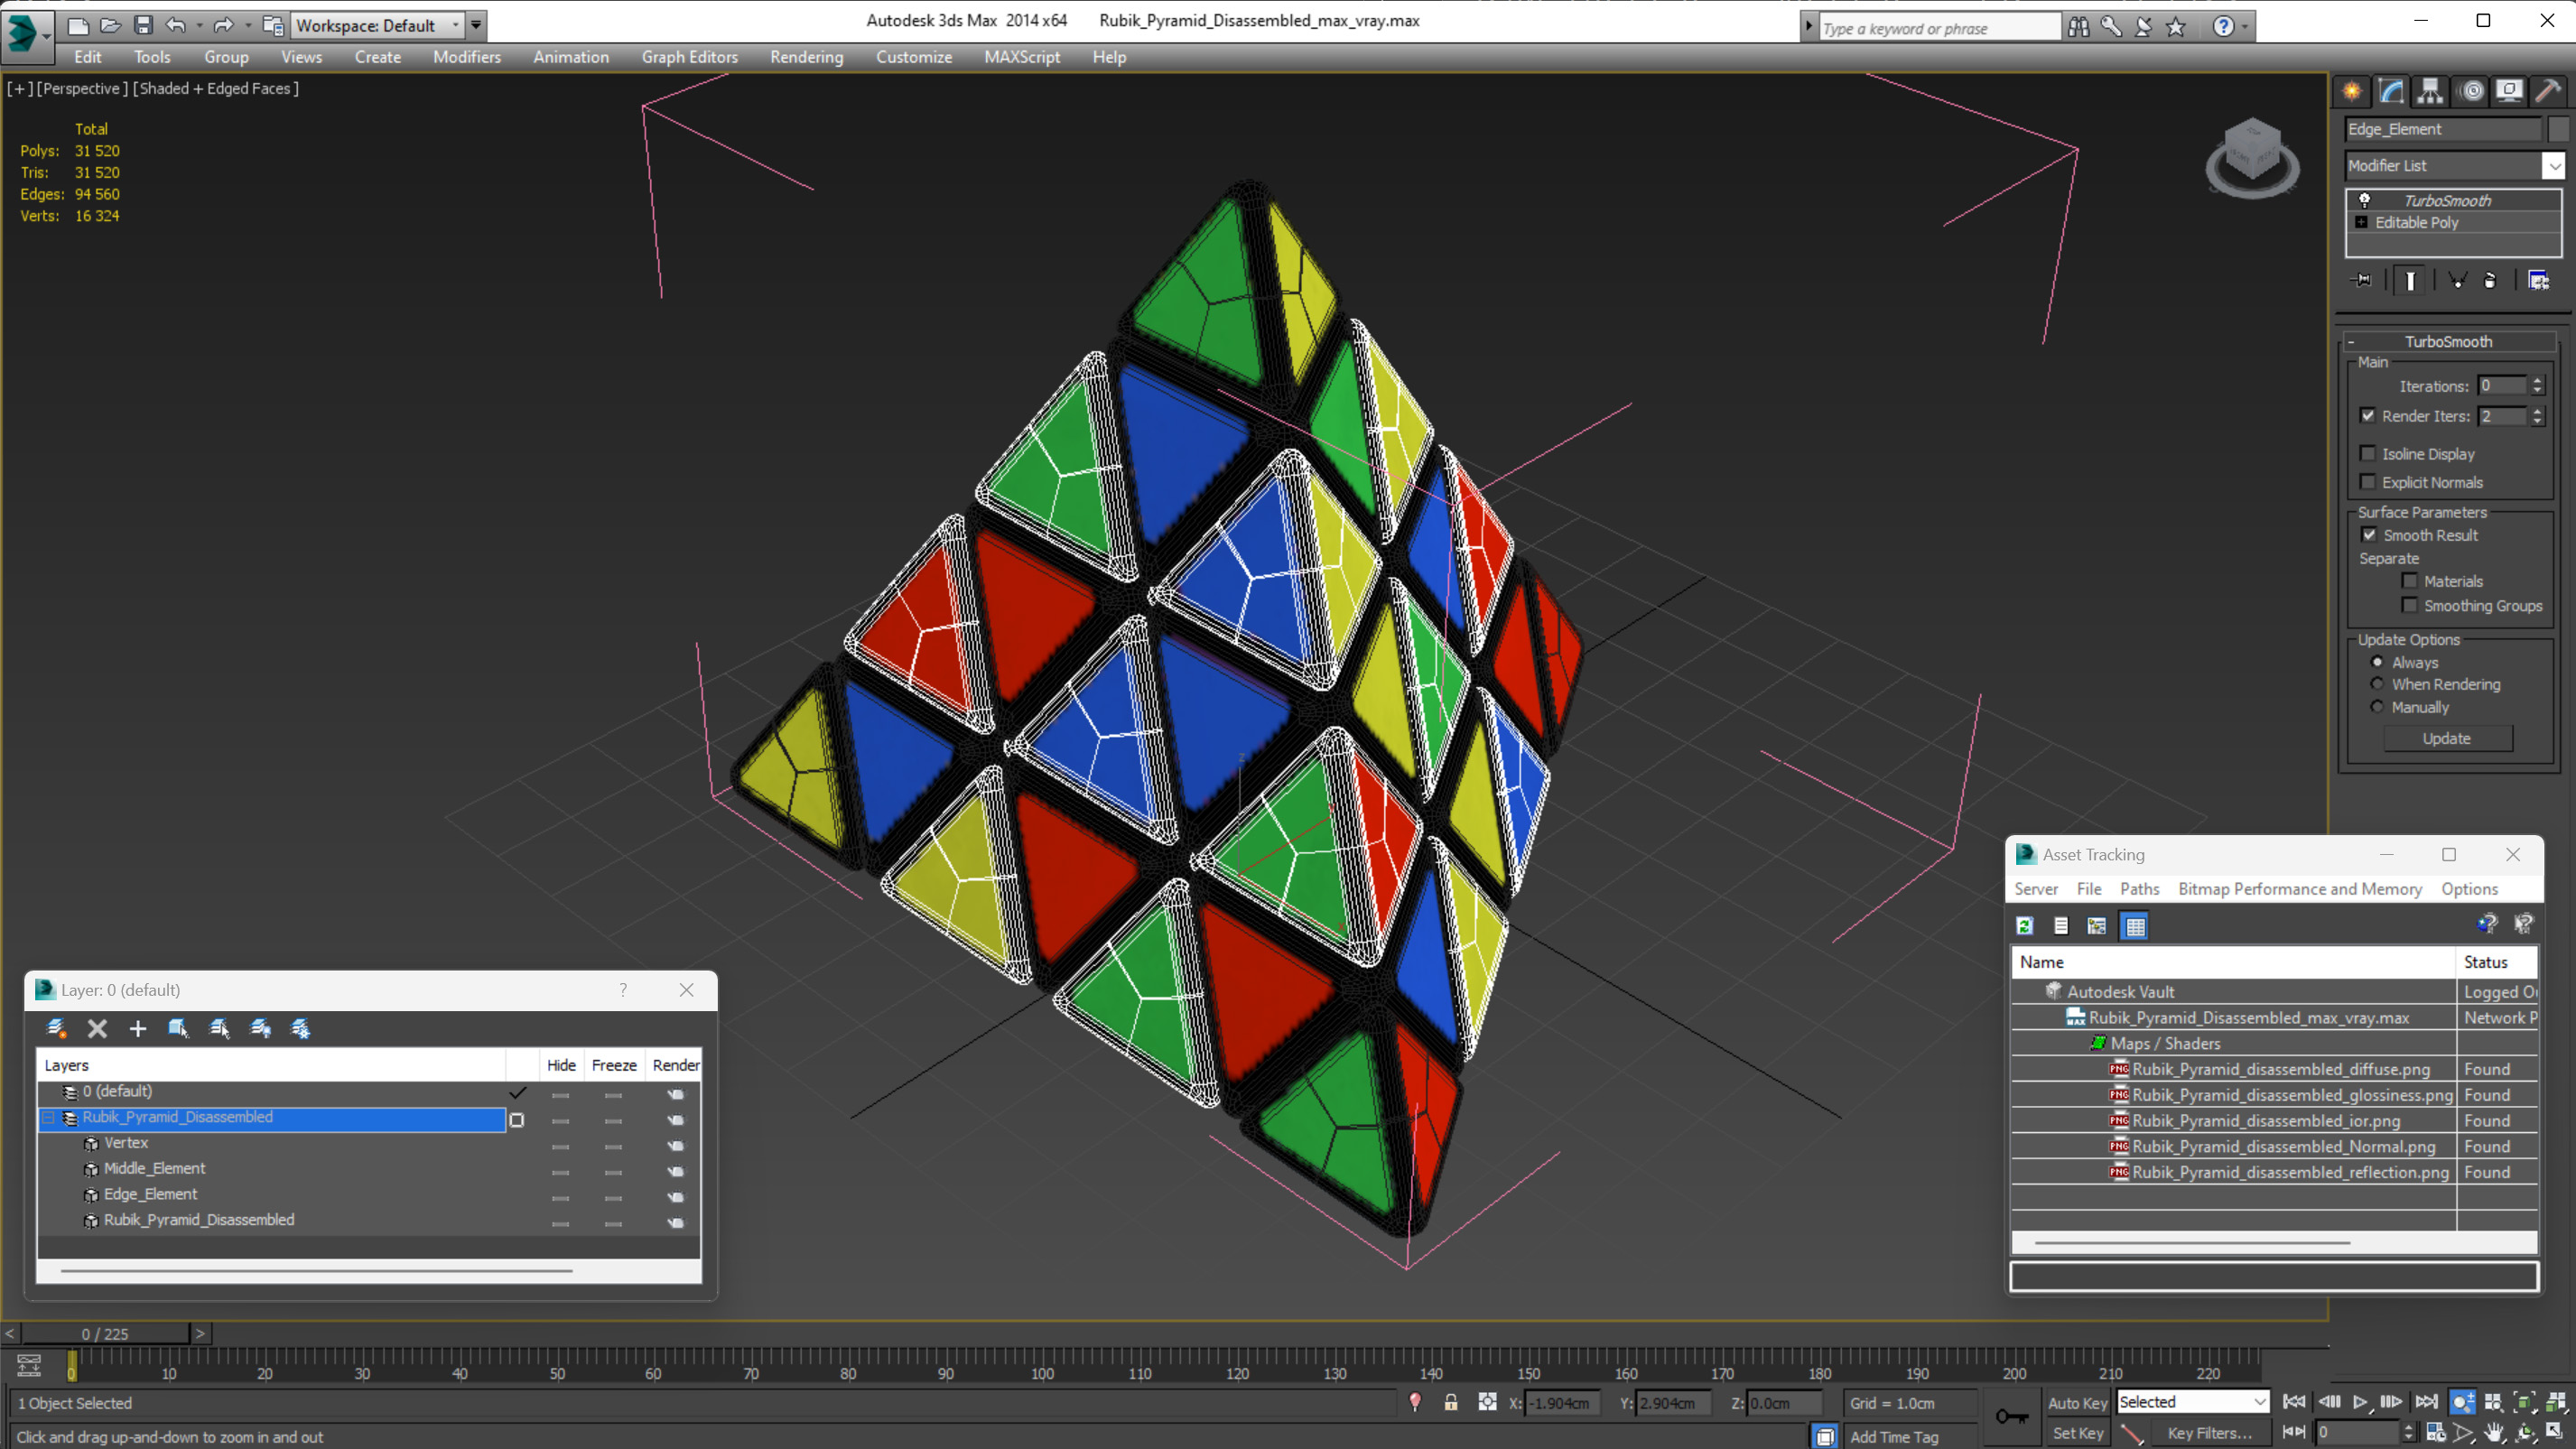The width and height of the screenshot is (2576, 1449).
Task: Toggle the selection lock padlock icon
Action: point(1451,1403)
